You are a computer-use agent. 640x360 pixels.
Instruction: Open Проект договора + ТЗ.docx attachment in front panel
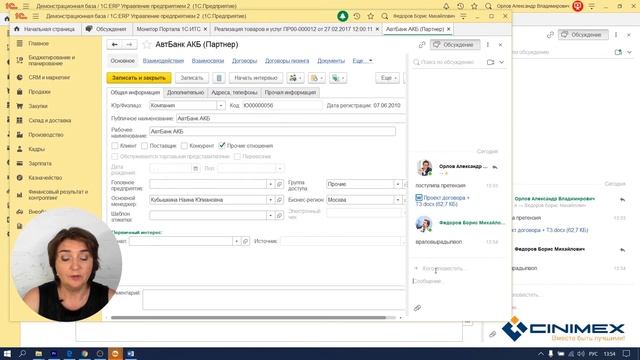coord(443,200)
